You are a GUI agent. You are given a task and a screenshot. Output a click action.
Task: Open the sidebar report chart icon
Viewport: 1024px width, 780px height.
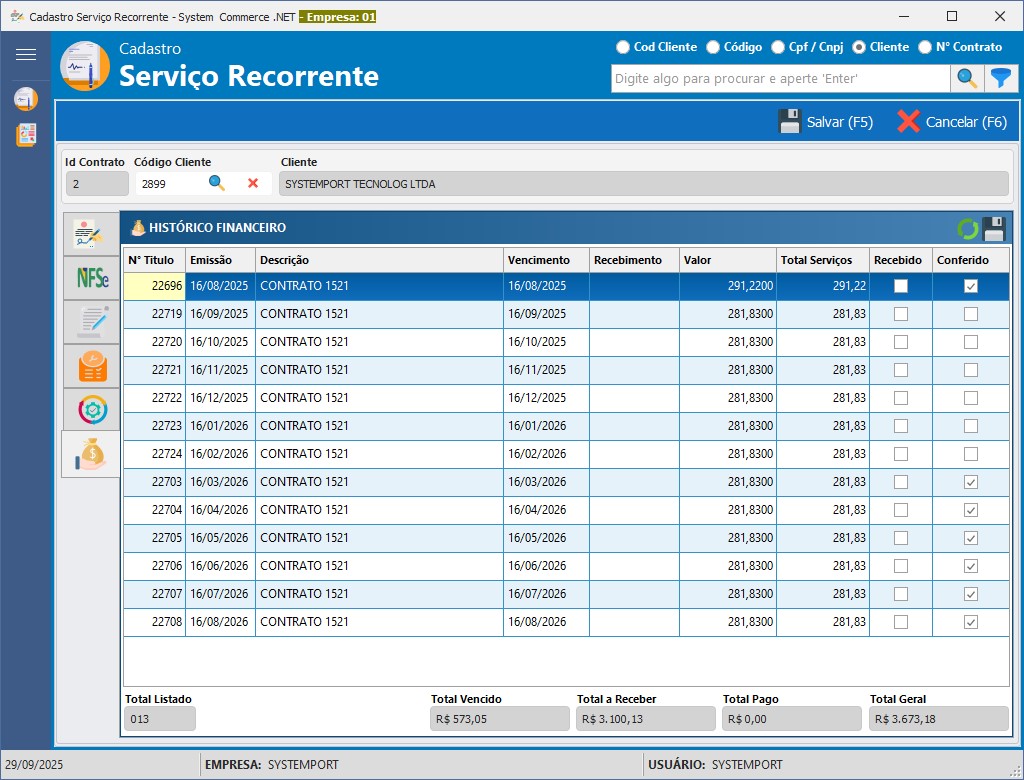tap(26, 135)
